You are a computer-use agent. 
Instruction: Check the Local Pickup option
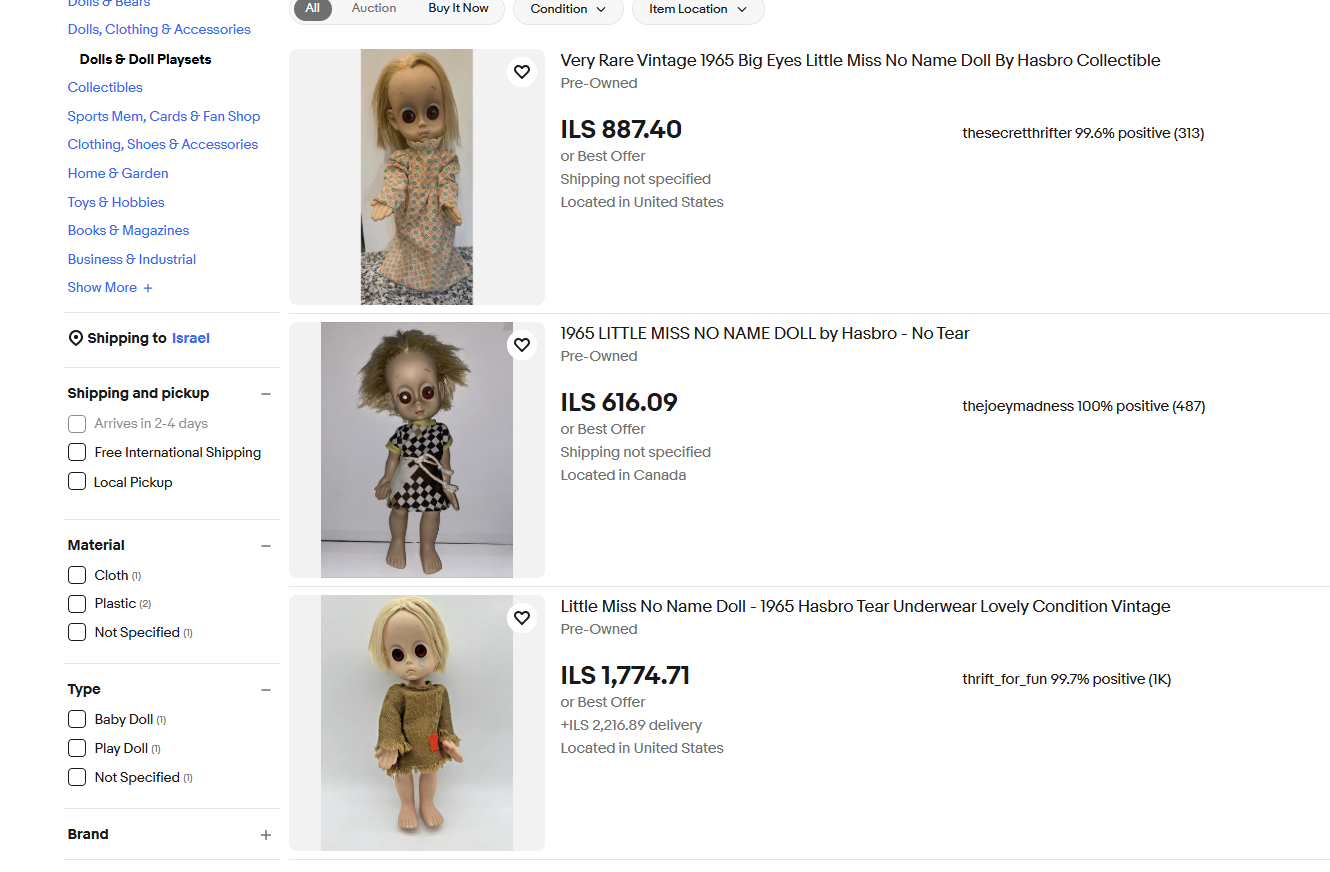[77, 482]
